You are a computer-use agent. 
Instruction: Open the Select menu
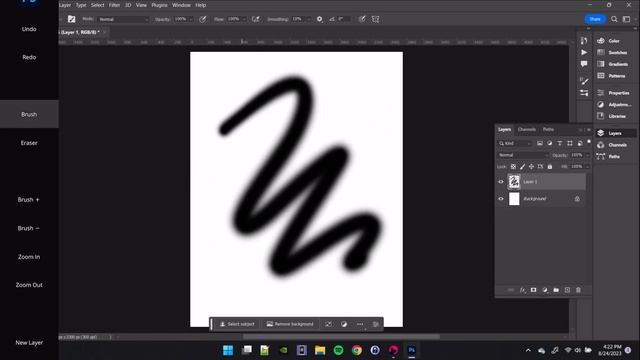coord(98,5)
